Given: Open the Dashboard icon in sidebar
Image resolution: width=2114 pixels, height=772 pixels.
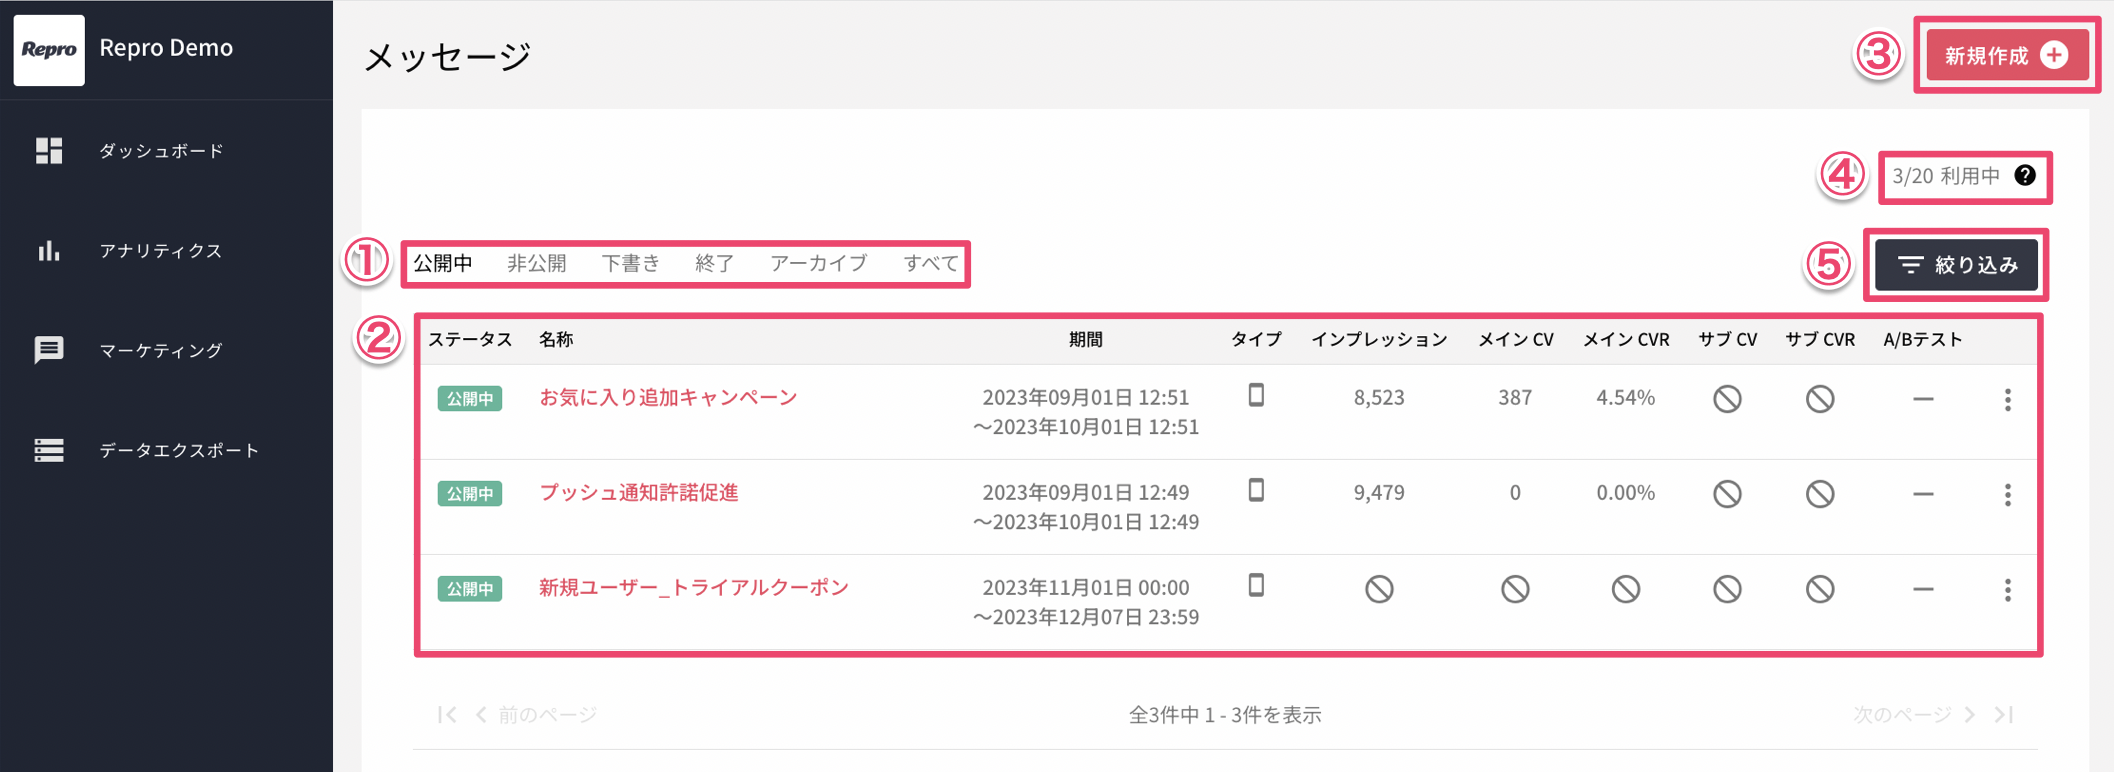Looking at the screenshot, I should tap(49, 150).
